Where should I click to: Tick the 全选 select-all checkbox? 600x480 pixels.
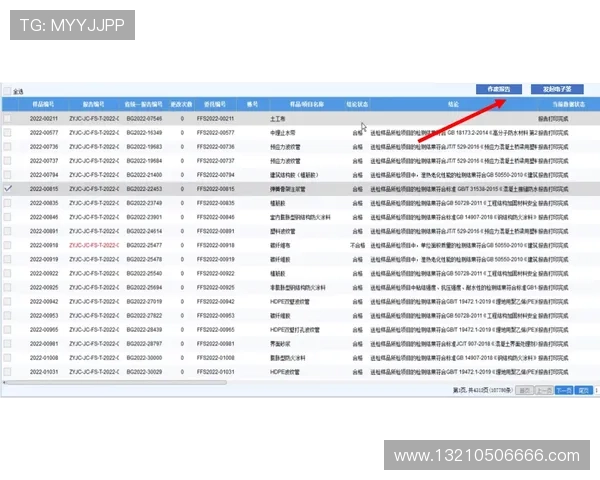click(7, 91)
